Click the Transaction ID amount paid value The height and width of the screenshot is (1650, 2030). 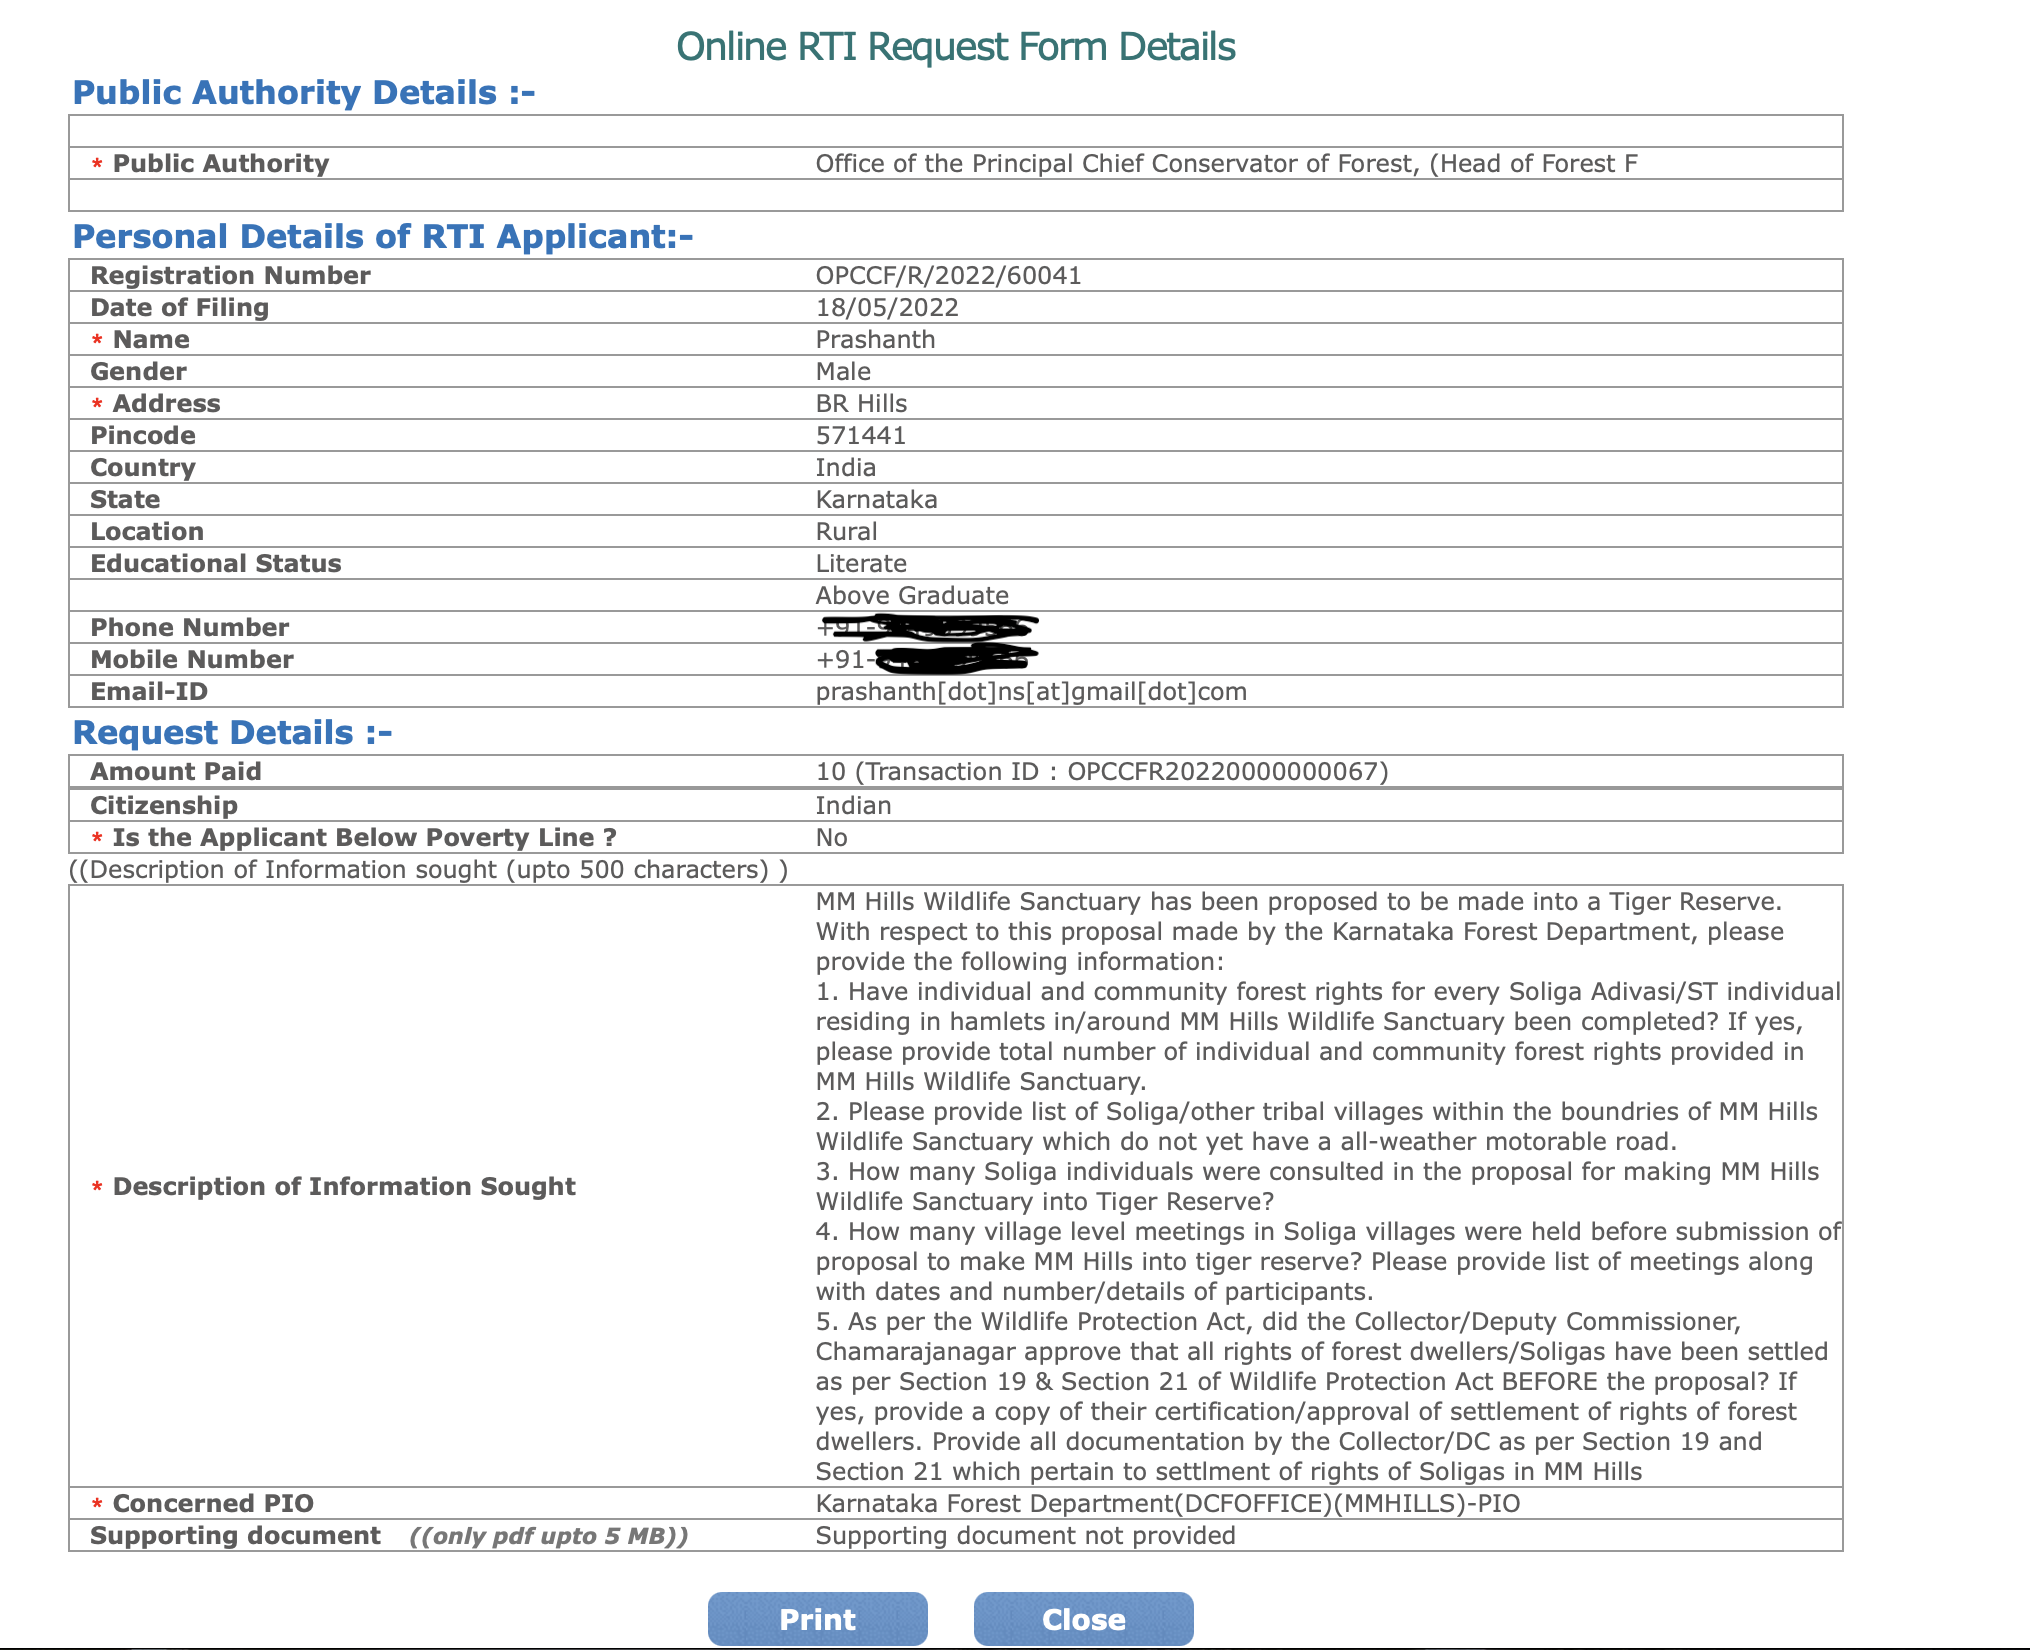(1102, 772)
